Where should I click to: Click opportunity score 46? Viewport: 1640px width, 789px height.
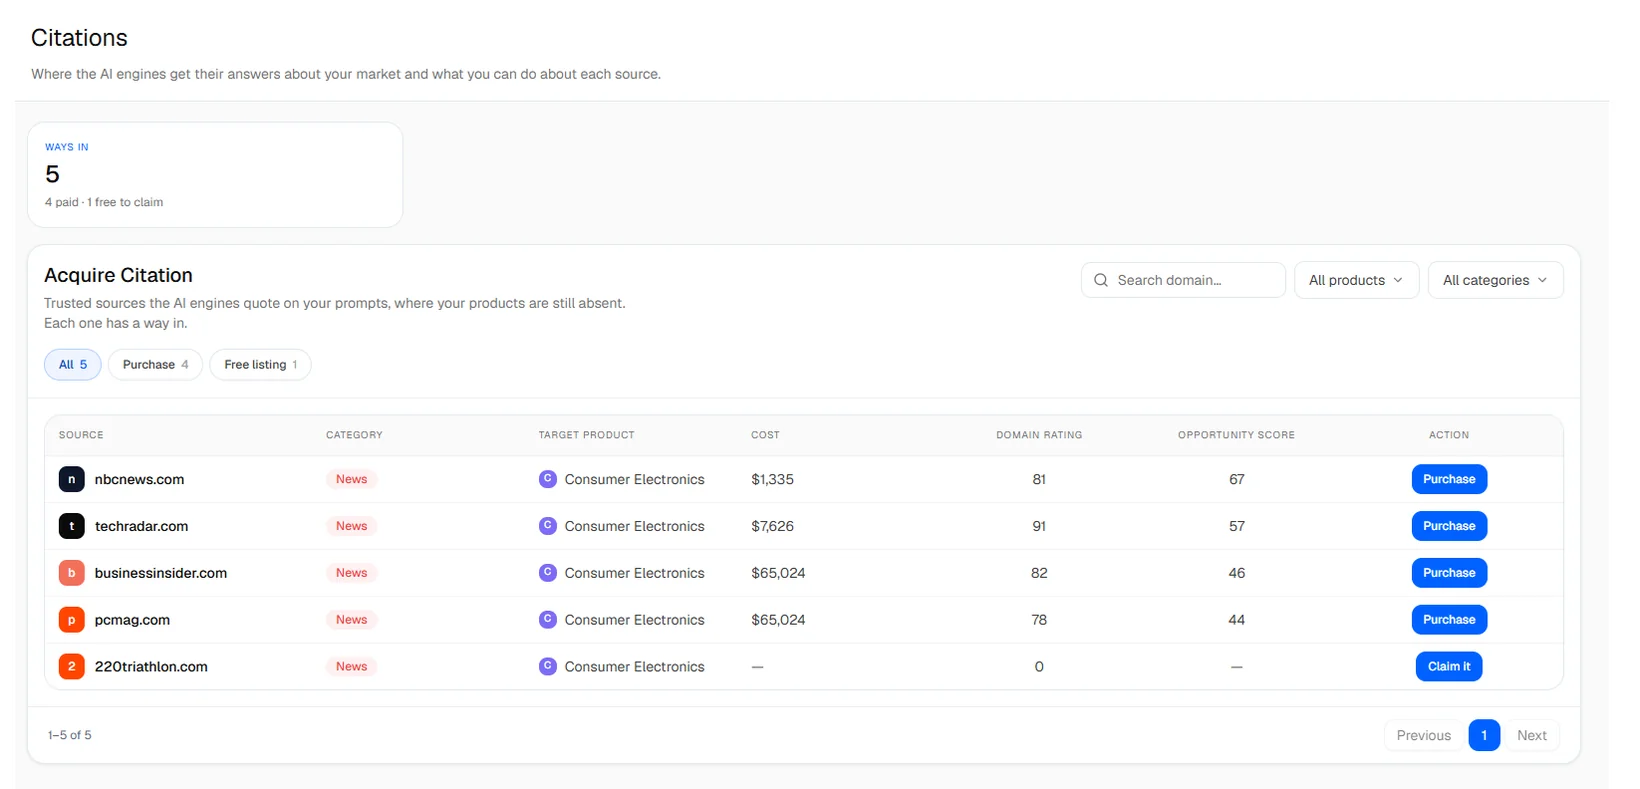click(1237, 573)
